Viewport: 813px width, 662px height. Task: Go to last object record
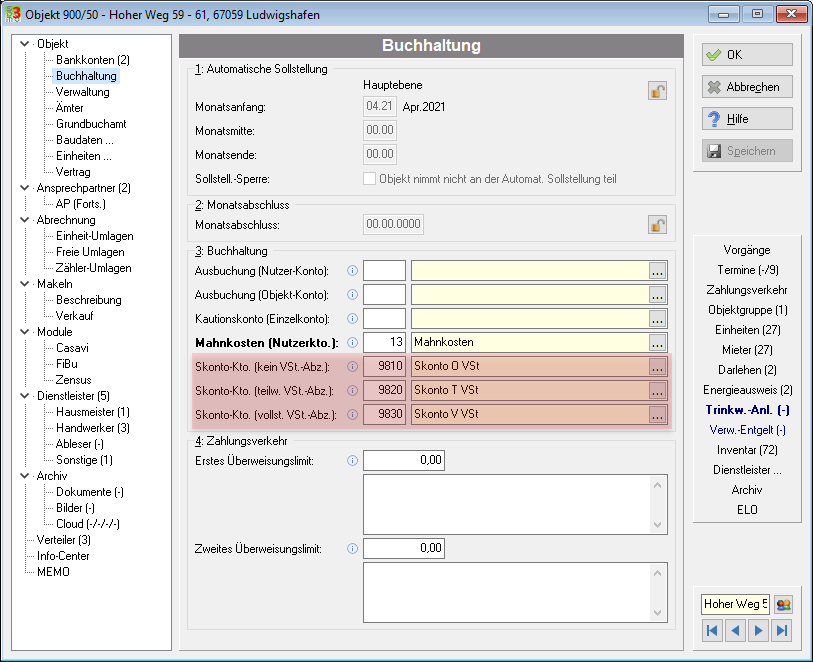pos(781,630)
